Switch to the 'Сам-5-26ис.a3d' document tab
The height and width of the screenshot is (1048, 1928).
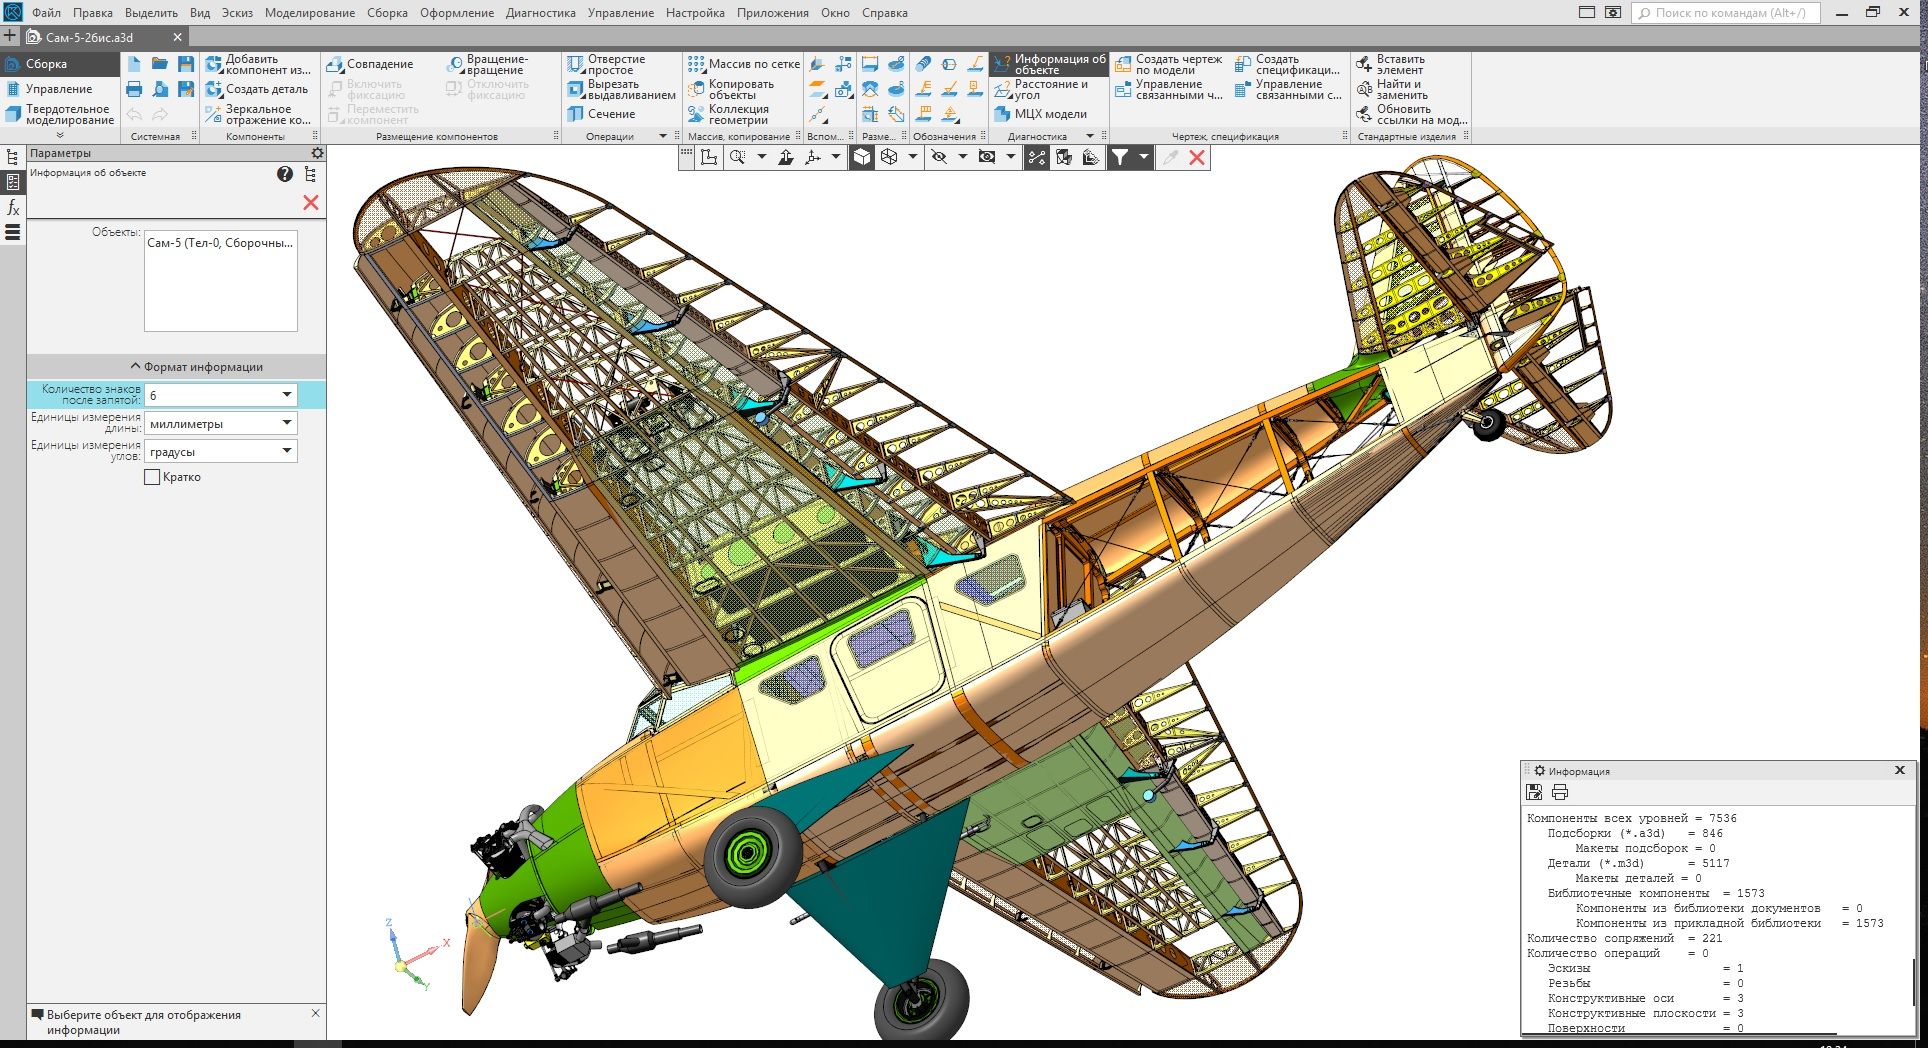[89, 37]
